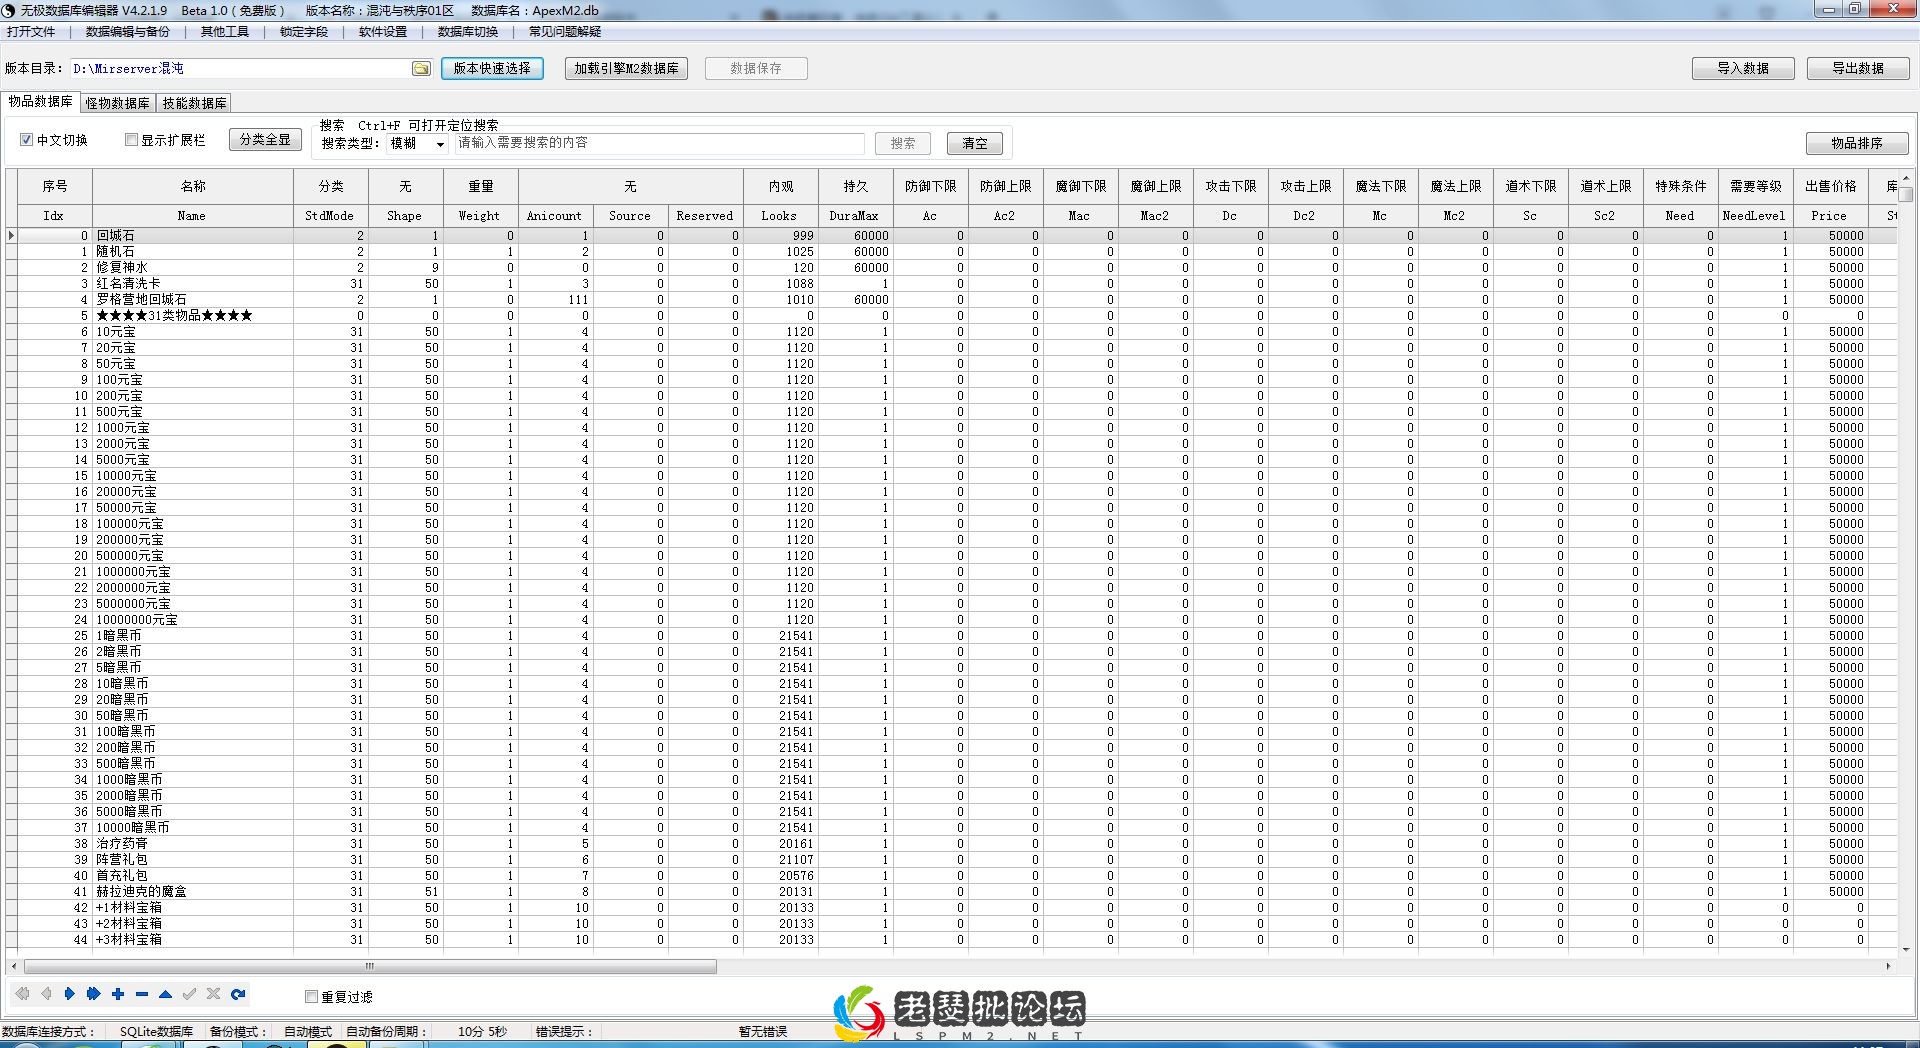
Task: Click the app logo in title bar
Action: (x=8, y=10)
